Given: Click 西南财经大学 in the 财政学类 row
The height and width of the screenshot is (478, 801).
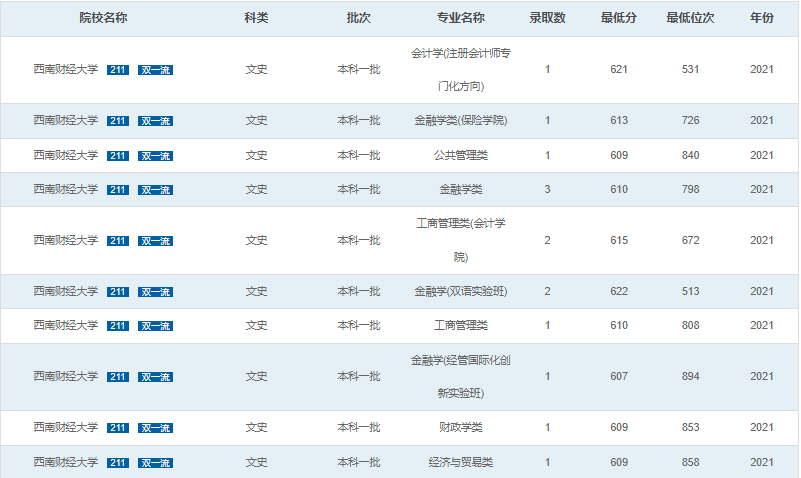Looking at the screenshot, I should click(66, 427).
